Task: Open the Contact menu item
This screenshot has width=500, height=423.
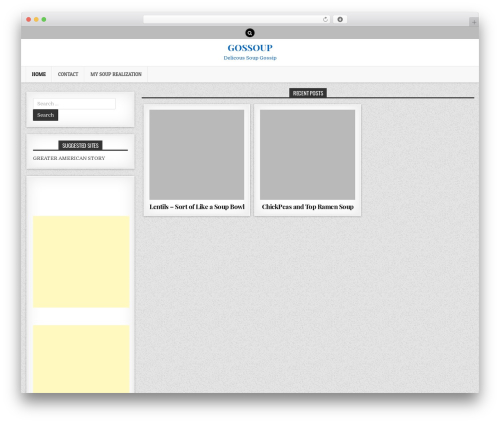Action: [68, 74]
